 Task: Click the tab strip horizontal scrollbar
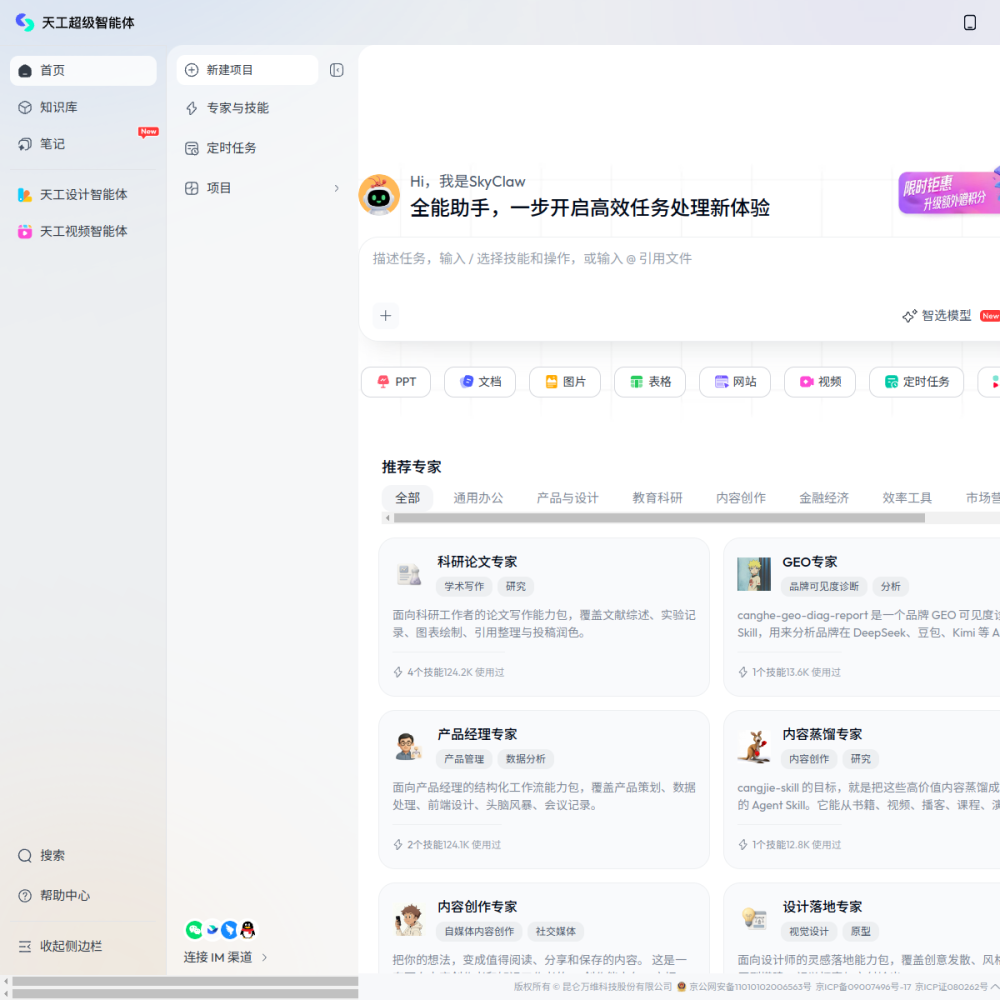[659, 518]
